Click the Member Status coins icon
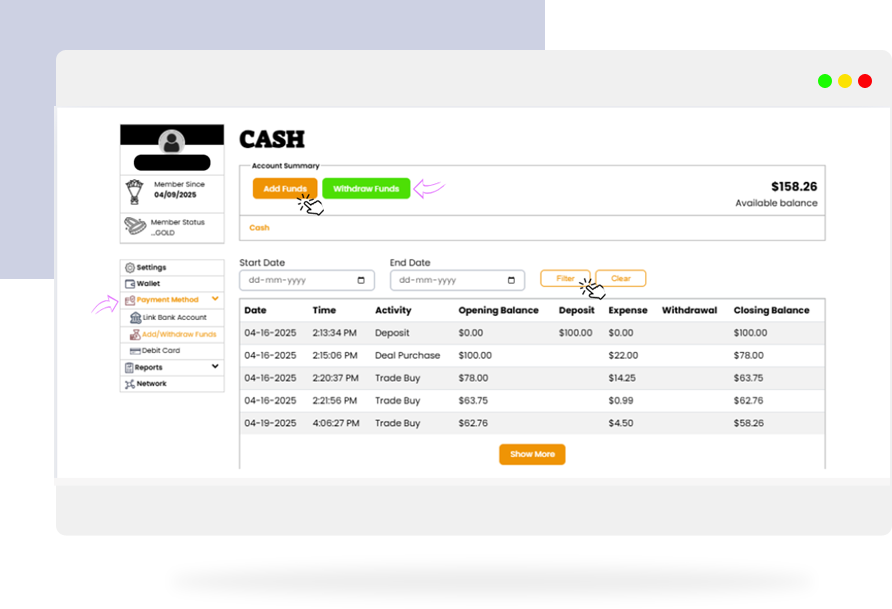The image size is (892, 609). tap(135, 226)
